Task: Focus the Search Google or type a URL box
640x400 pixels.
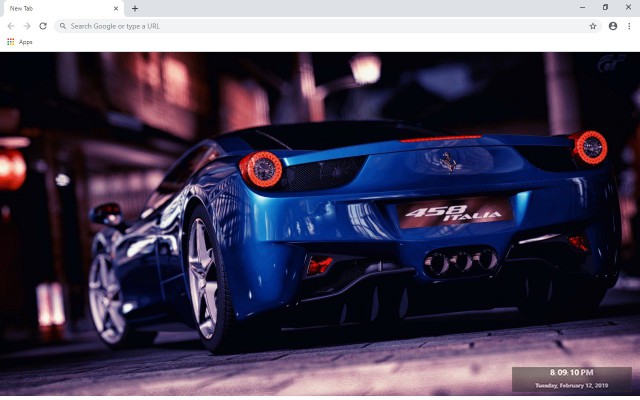Action: click(x=327, y=26)
